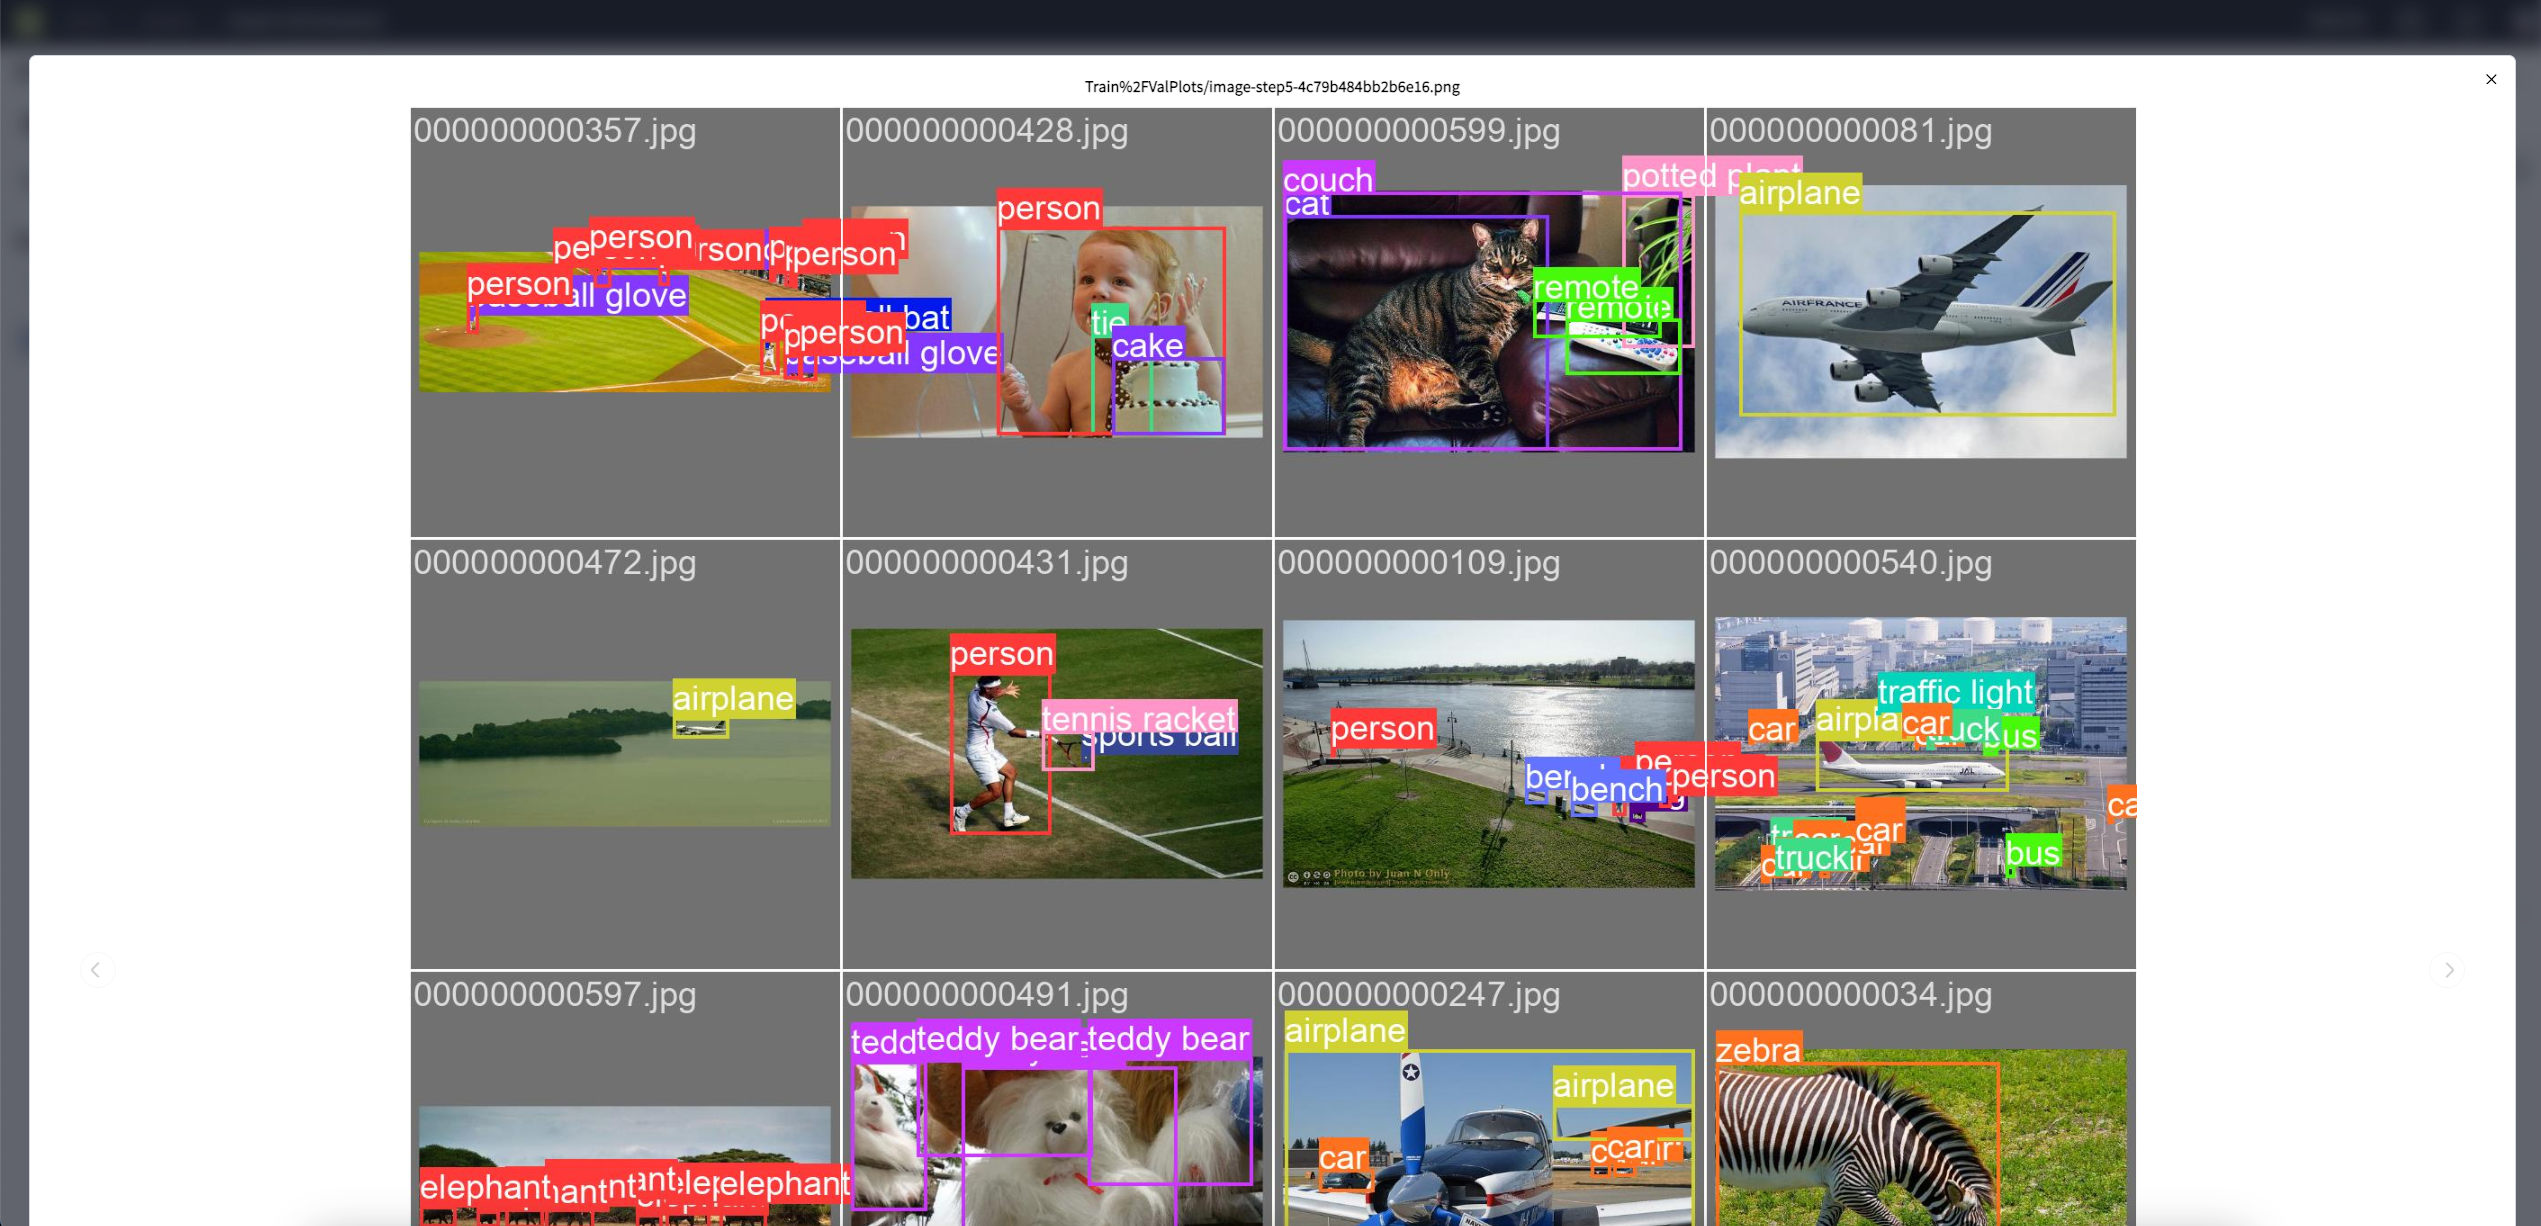2541x1226 pixels.
Task: Click the yellow airplane label on Air France photo
Action: [1799, 192]
